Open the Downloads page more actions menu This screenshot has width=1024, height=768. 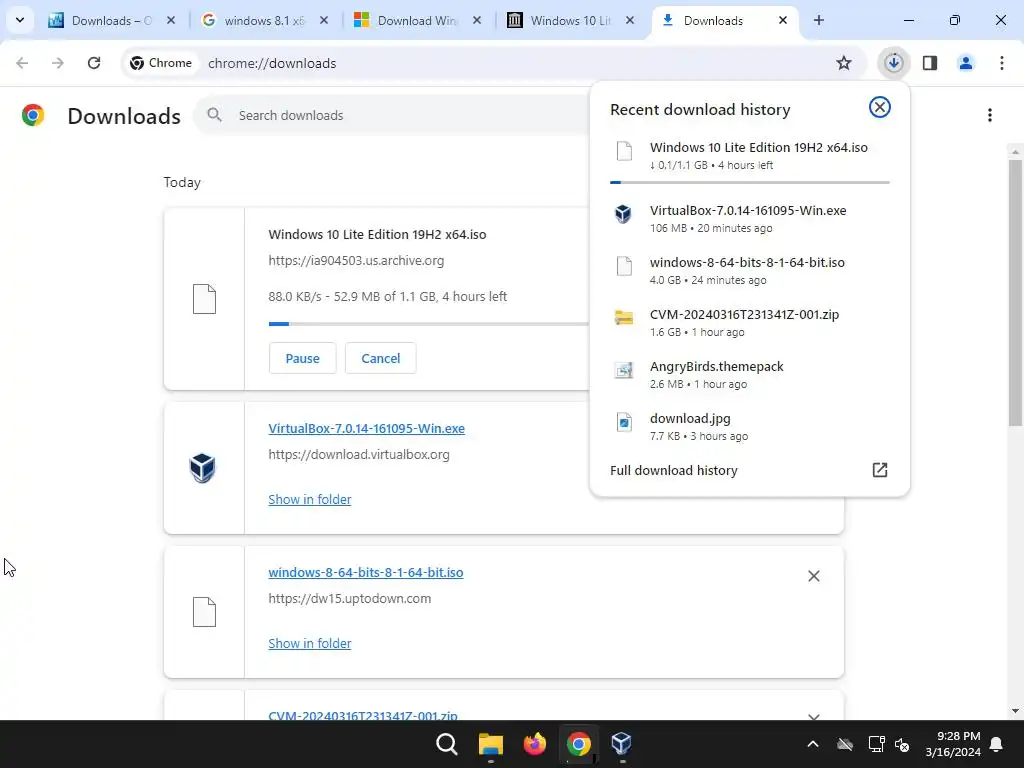[x=990, y=115]
